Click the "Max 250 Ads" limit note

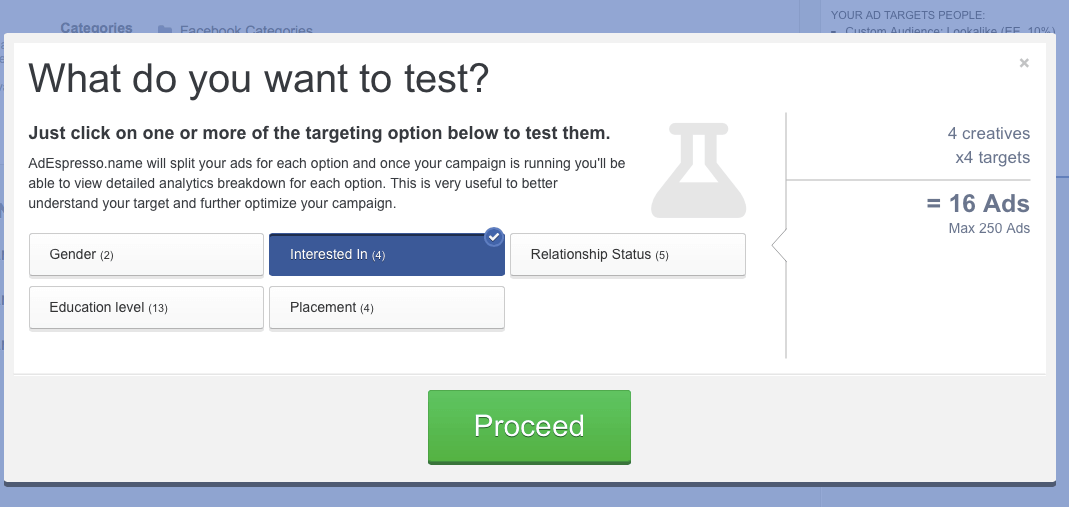coord(989,228)
